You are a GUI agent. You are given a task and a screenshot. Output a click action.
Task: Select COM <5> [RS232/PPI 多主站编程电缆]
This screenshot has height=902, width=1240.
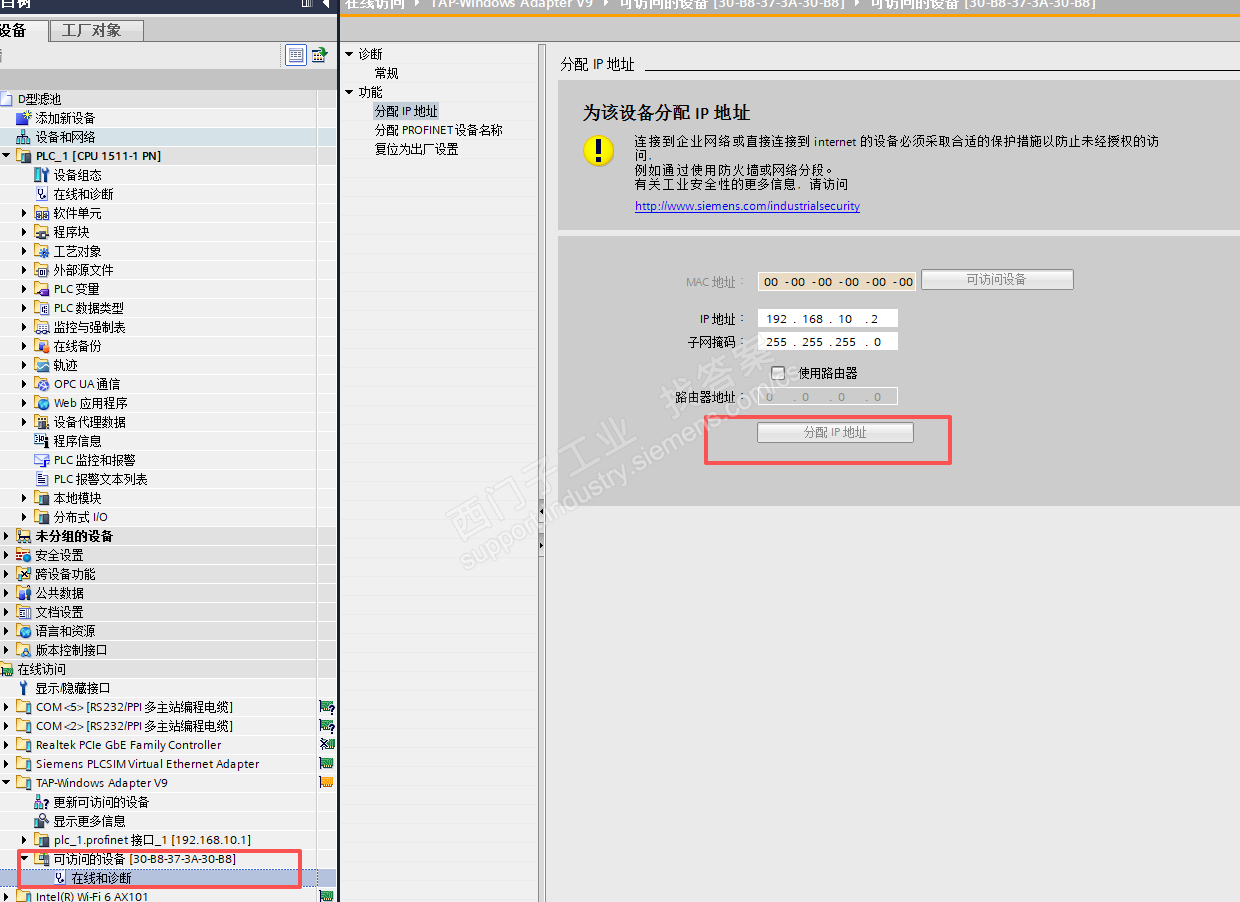(x=134, y=707)
